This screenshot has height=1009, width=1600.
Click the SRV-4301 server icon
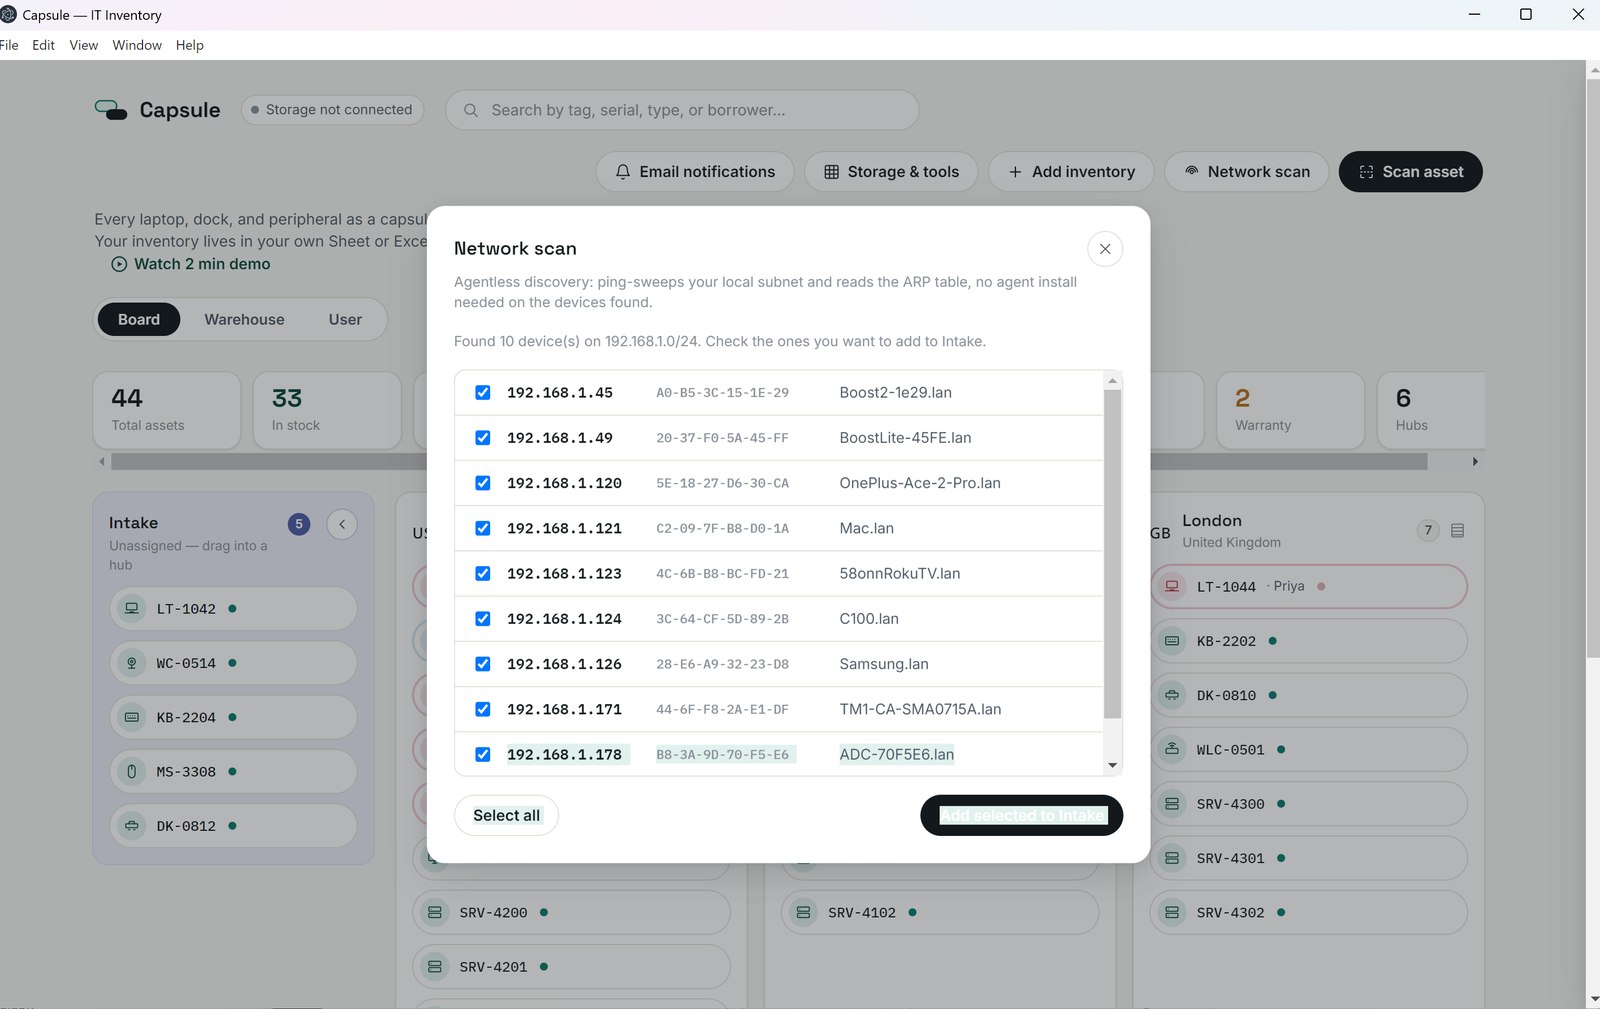(1172, 858)
